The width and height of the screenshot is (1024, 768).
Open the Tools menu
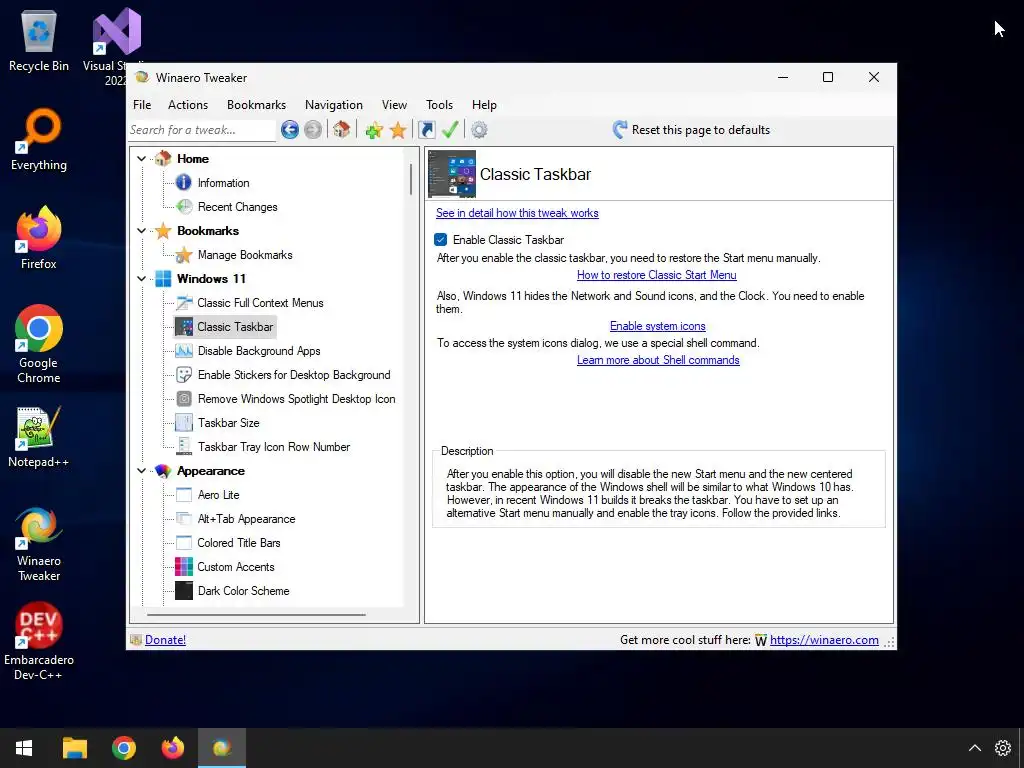tap(440, 104)
